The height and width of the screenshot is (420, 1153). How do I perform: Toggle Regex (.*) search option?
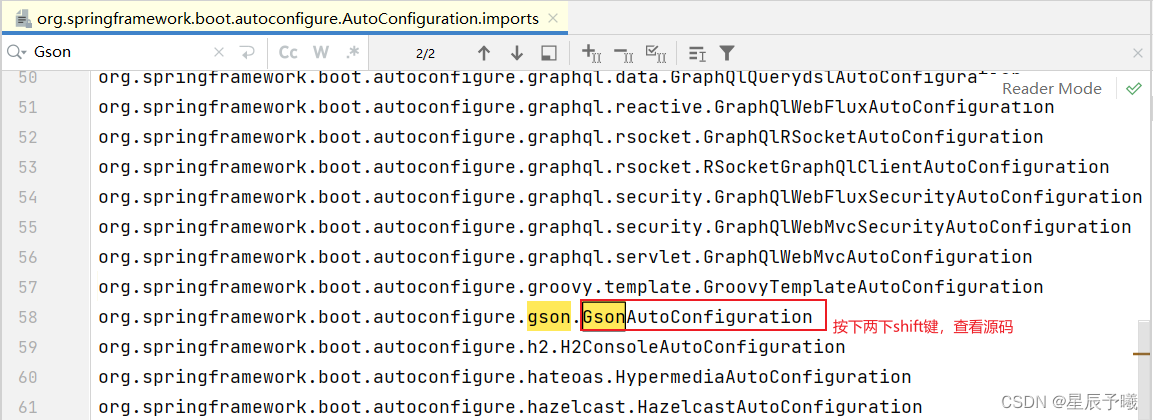point(352,53)
